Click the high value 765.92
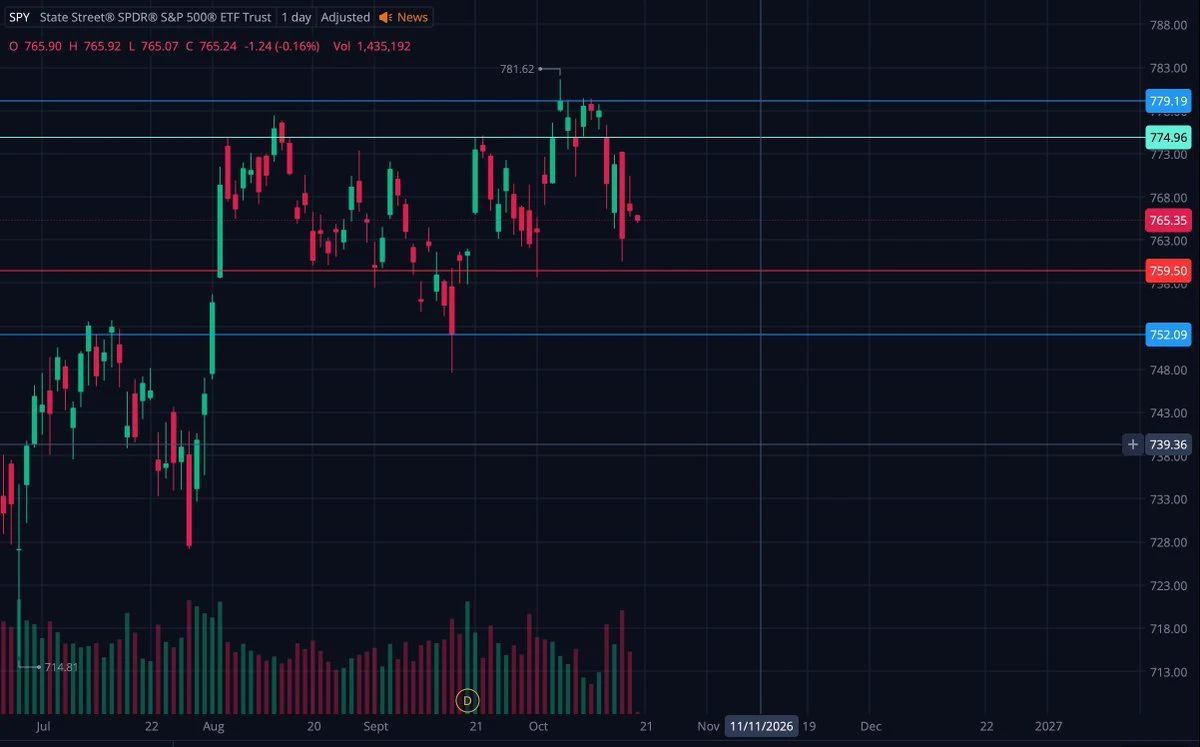This screenshot has height=747, width=1200. [x=102, y=46]
